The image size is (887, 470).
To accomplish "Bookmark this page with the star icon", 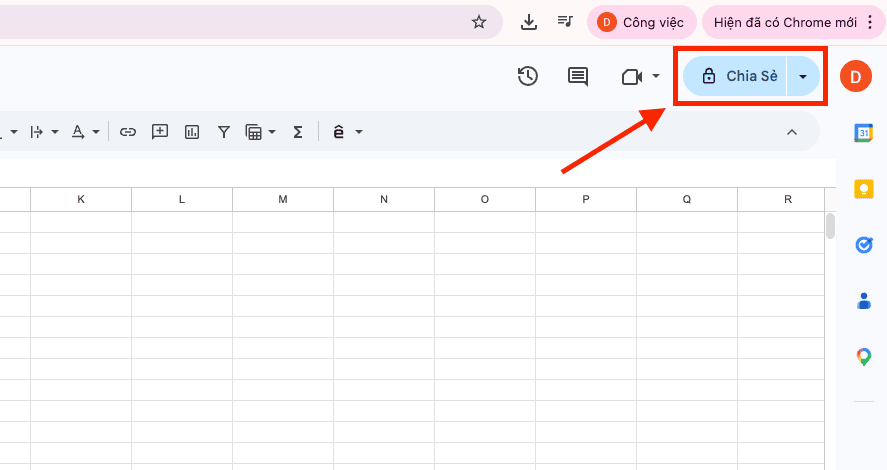I will [479, 22].
